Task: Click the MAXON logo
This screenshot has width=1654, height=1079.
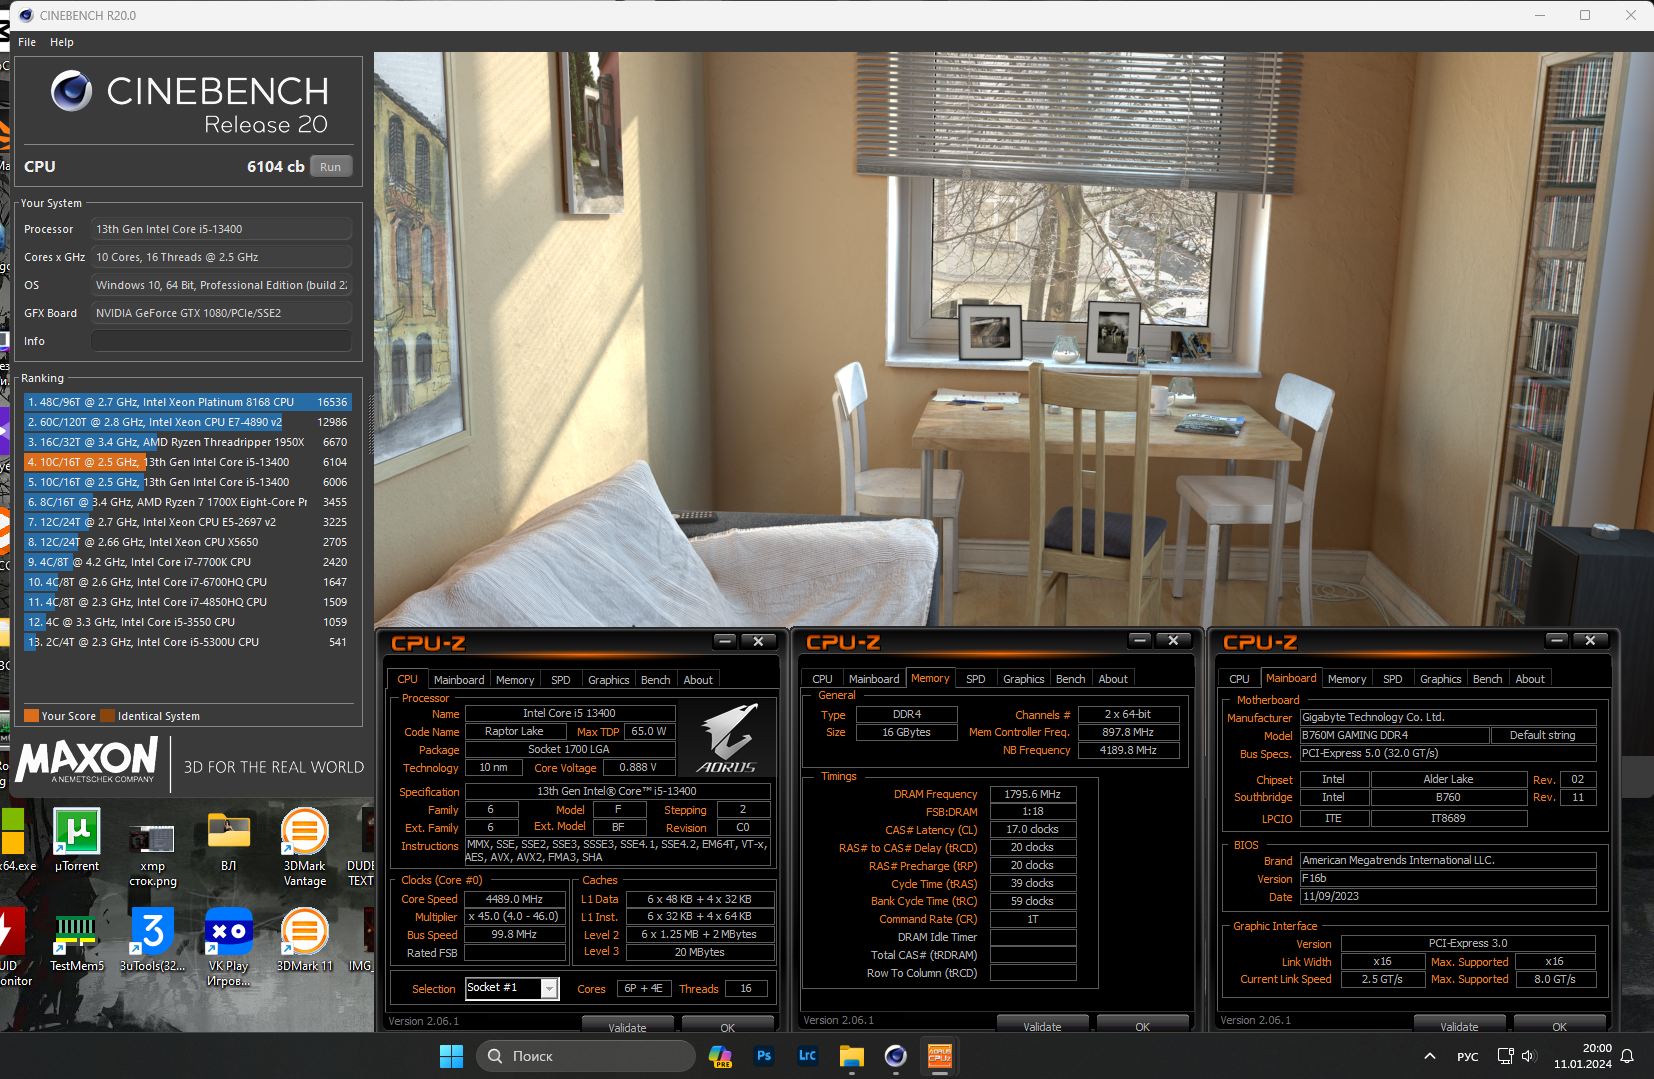Action: pos(87,760)
